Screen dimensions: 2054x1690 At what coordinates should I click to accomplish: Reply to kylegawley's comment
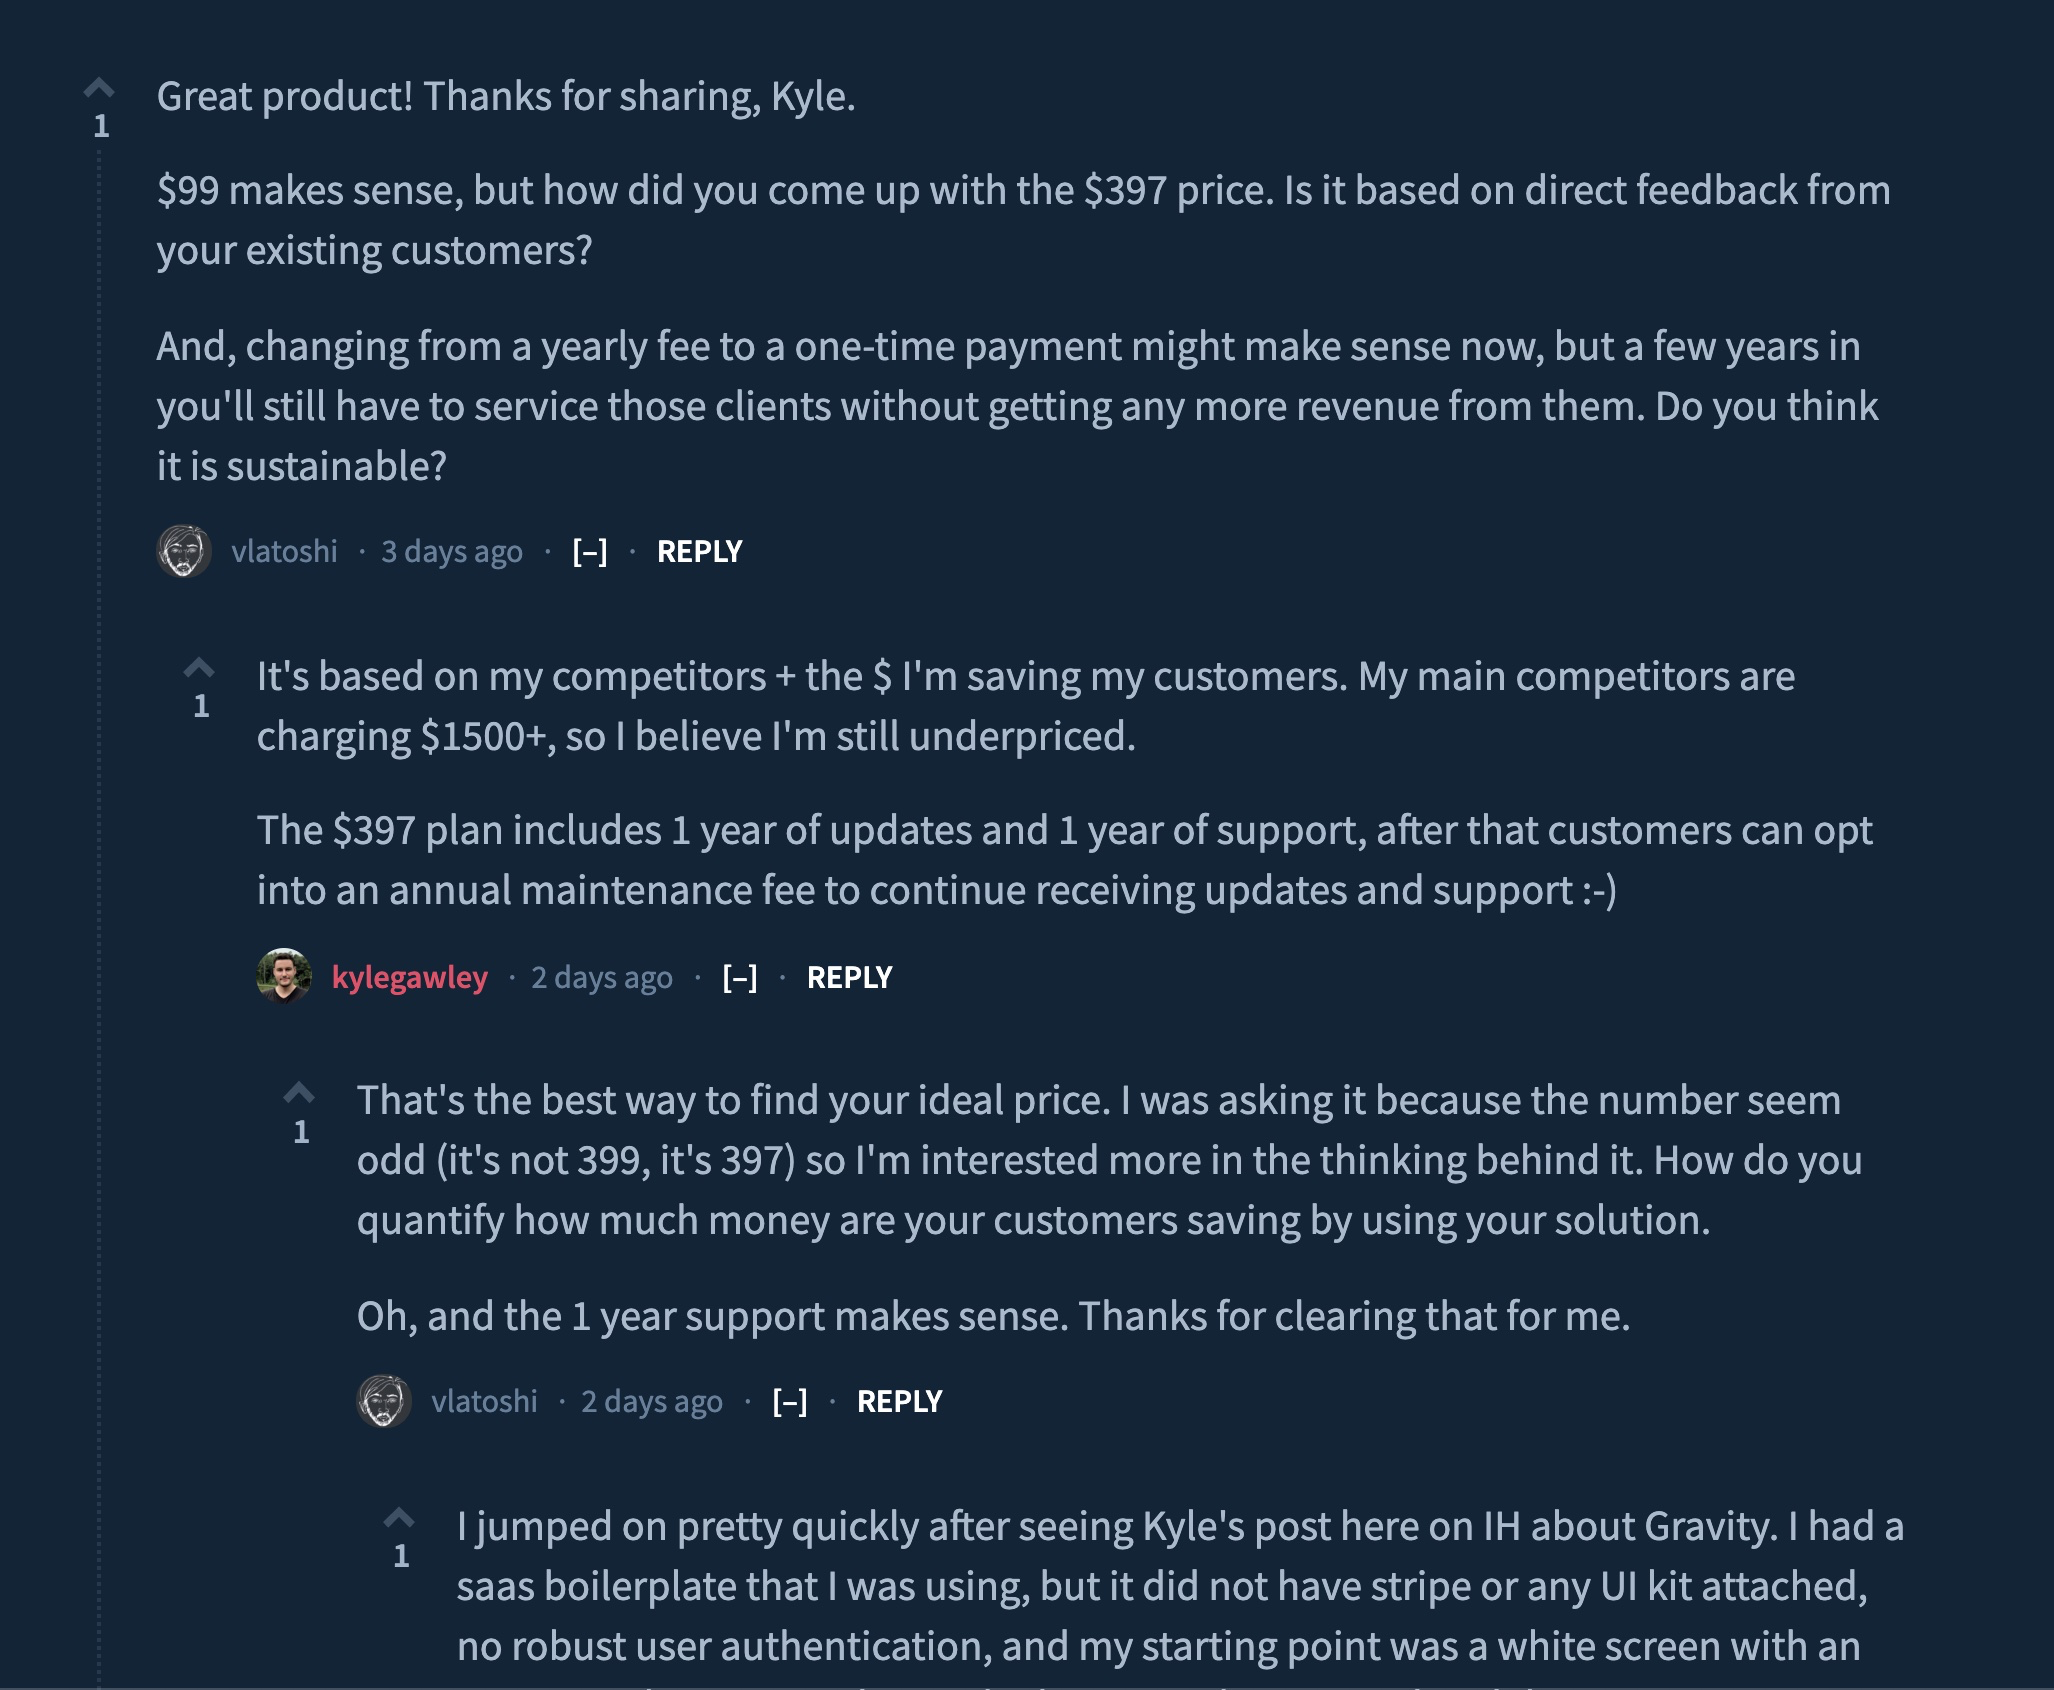point(849,977)
